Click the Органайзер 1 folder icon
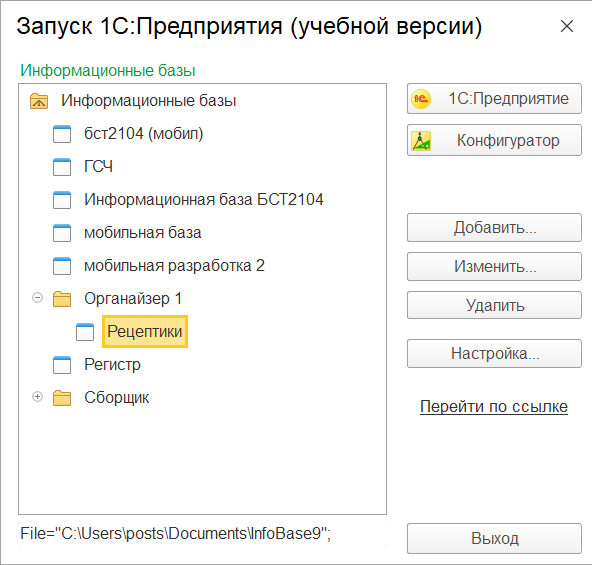Image resolution: width=592 pixels, height=565 pixels. 62,299
